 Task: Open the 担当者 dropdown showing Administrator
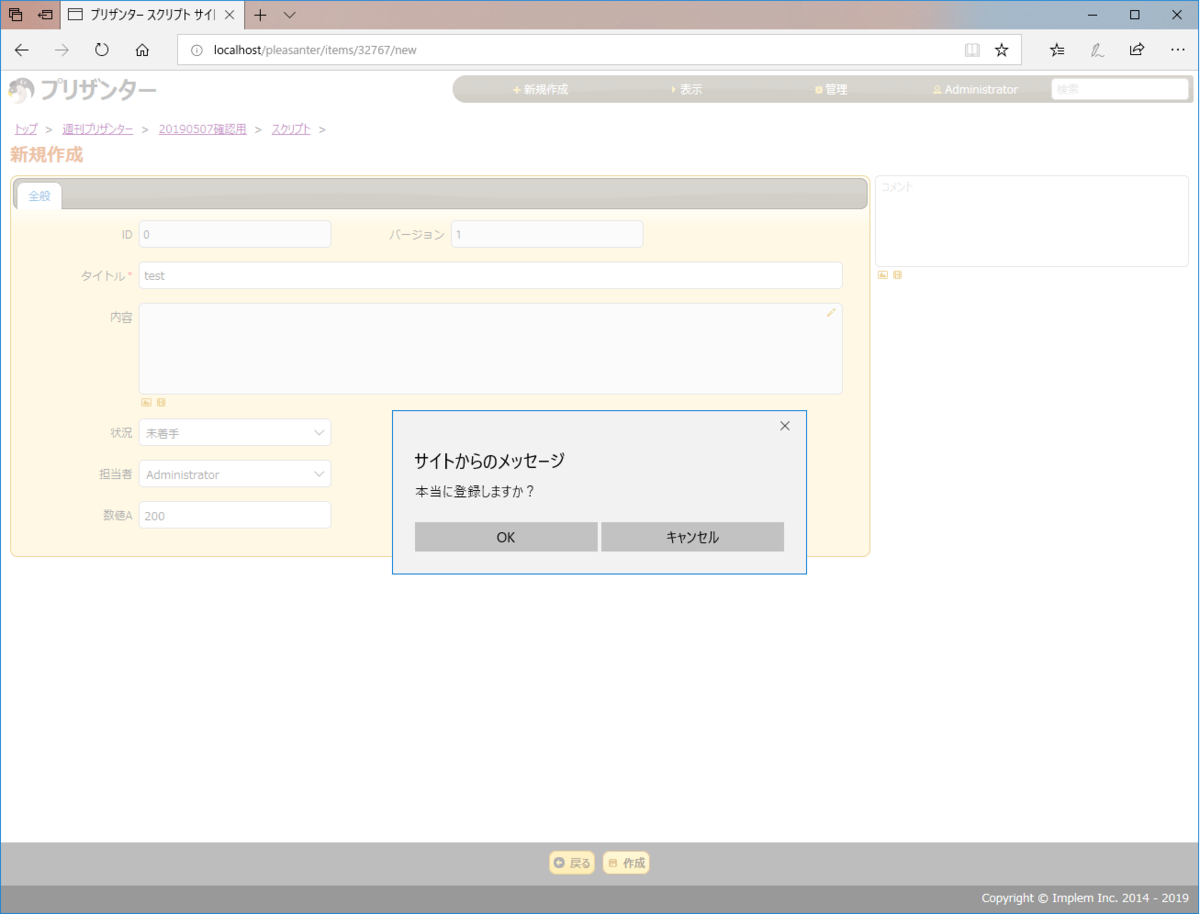[235, 474]
